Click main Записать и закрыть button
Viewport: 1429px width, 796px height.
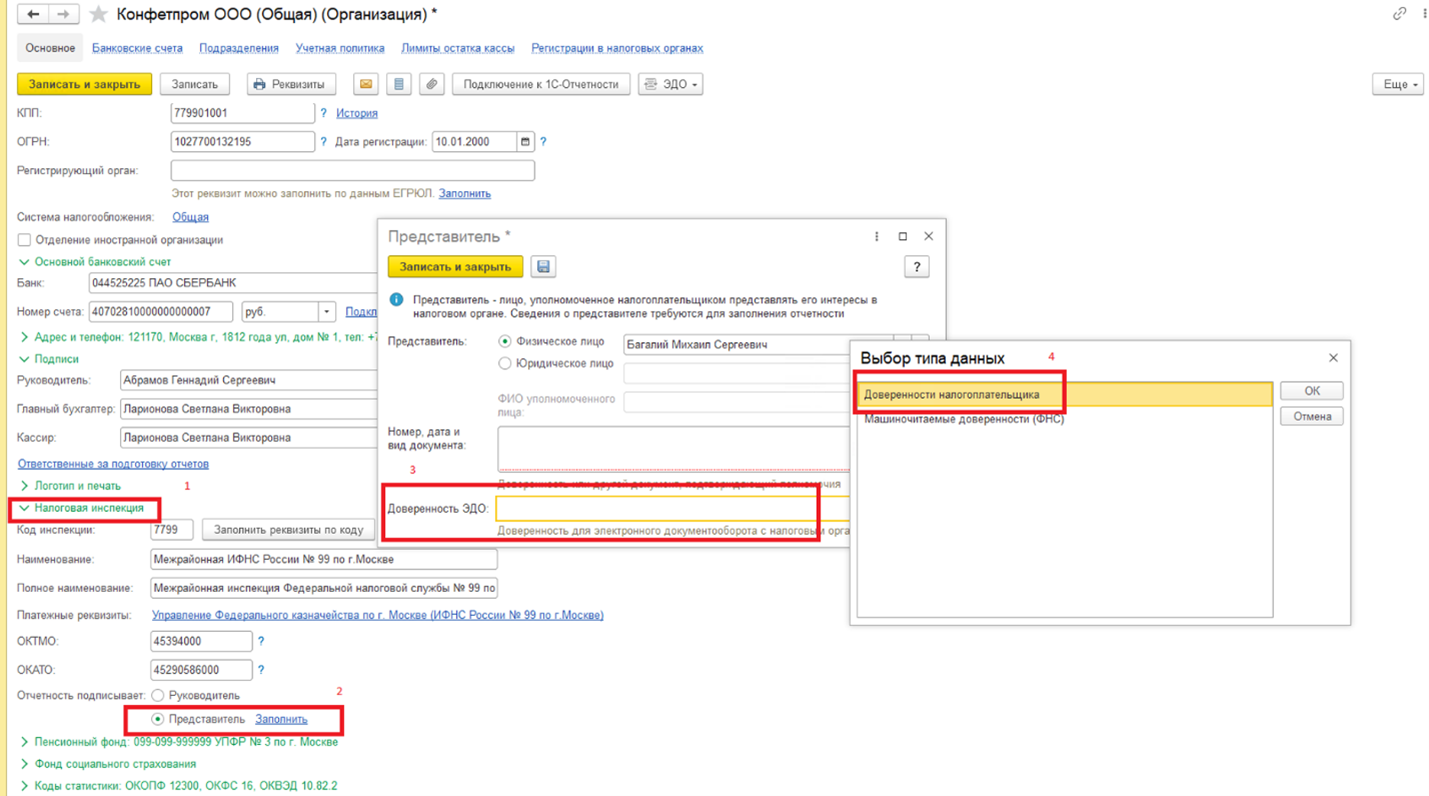[x=84, y=84]
